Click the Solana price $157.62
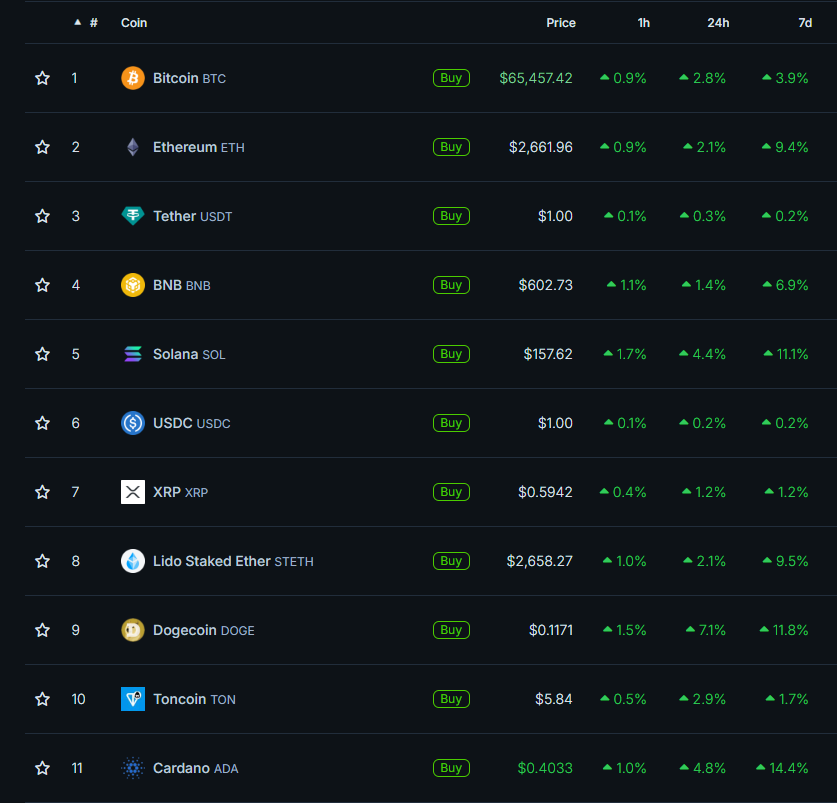Viewport: 837px width, 803px height. point(548,354)
